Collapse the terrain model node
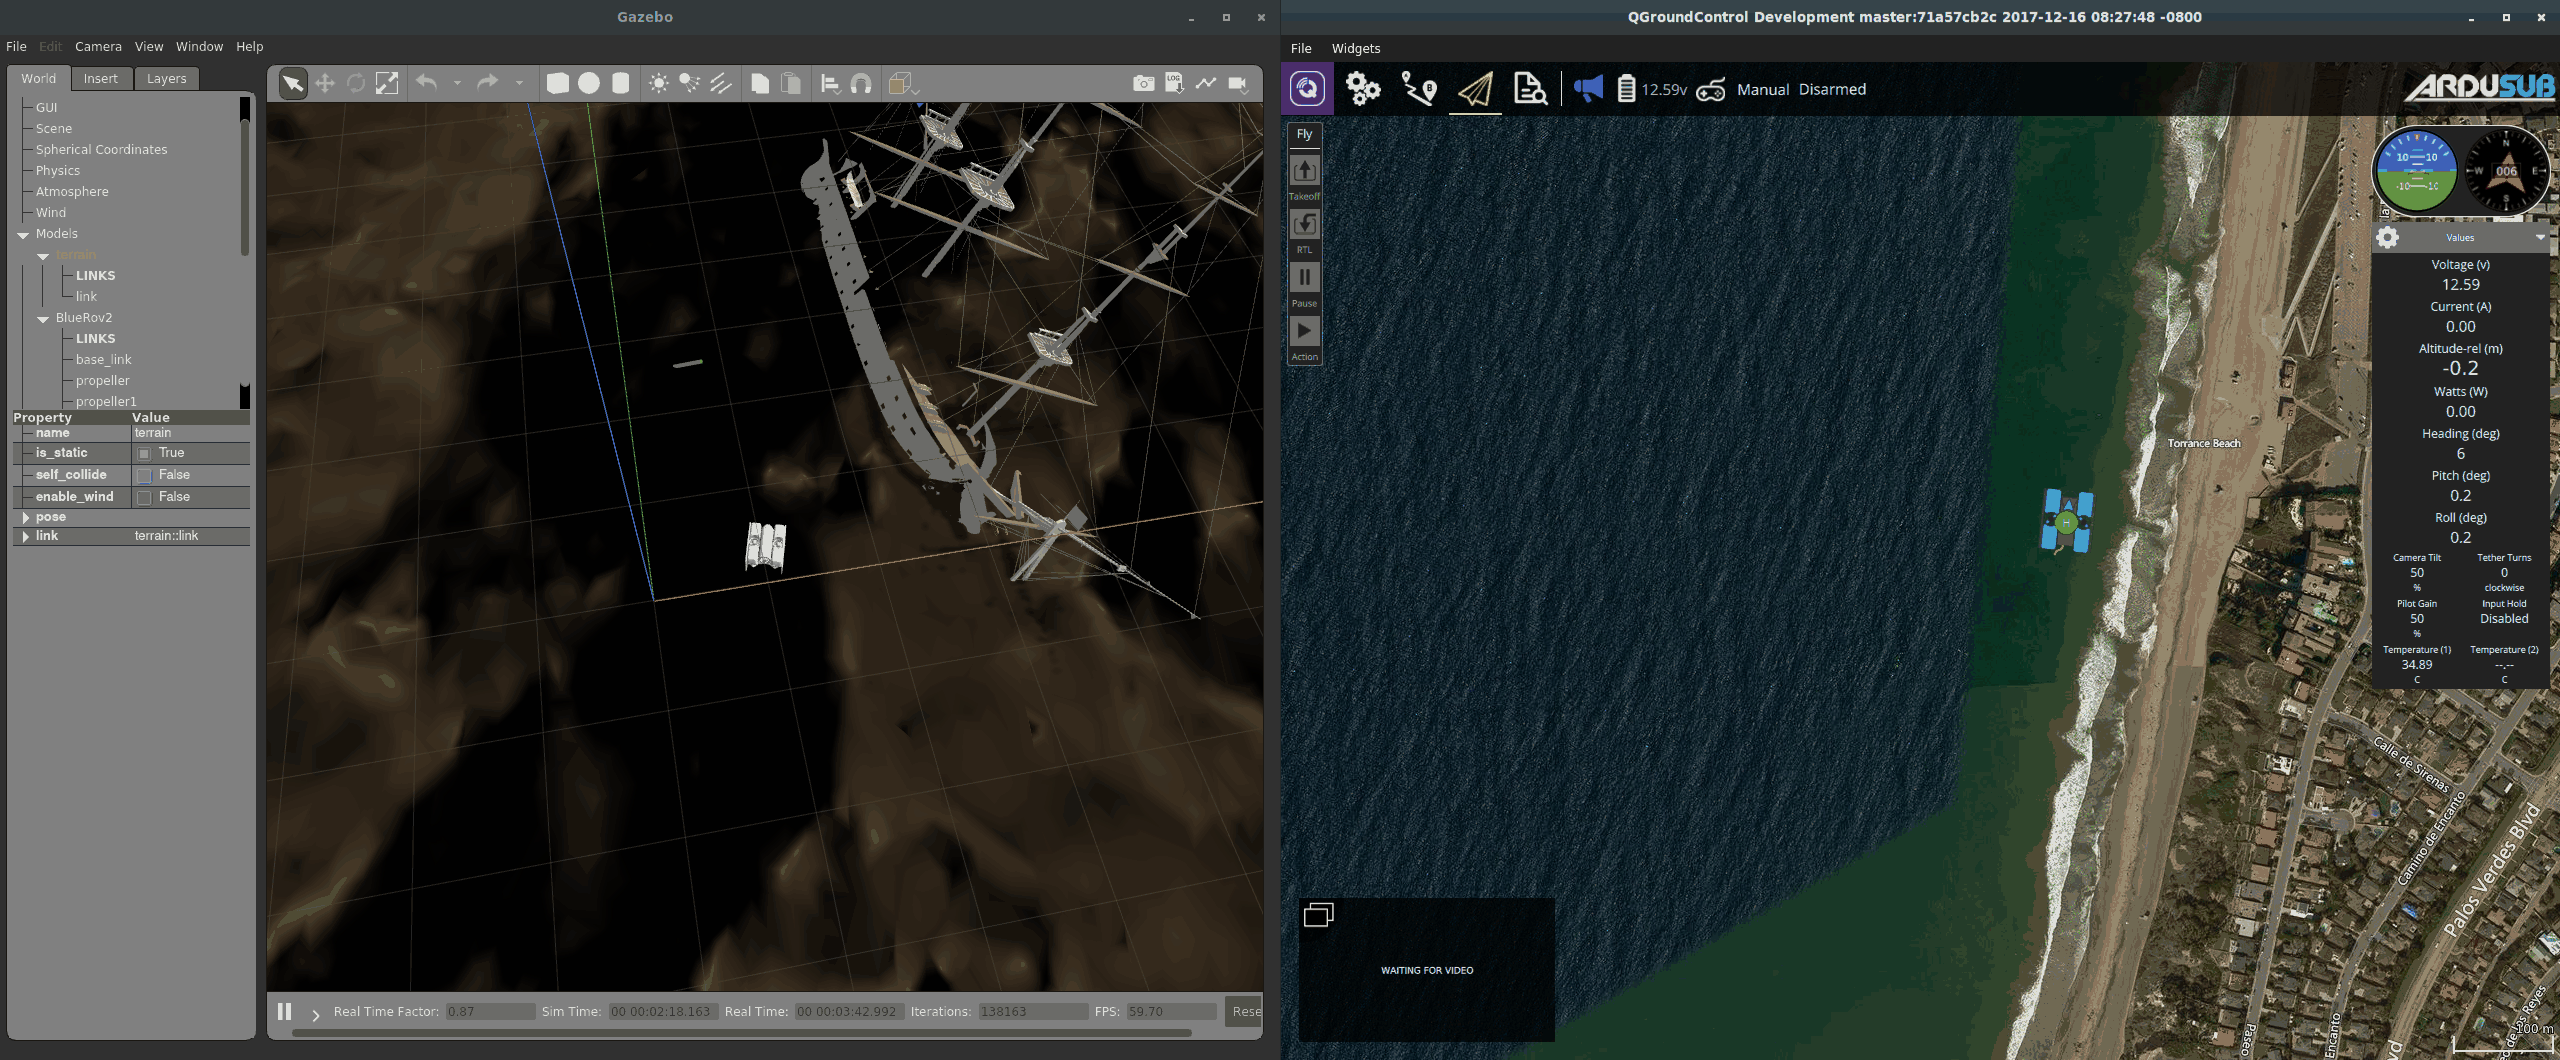This screenshot has width=2560, height=1060. [x=43, y=256]
